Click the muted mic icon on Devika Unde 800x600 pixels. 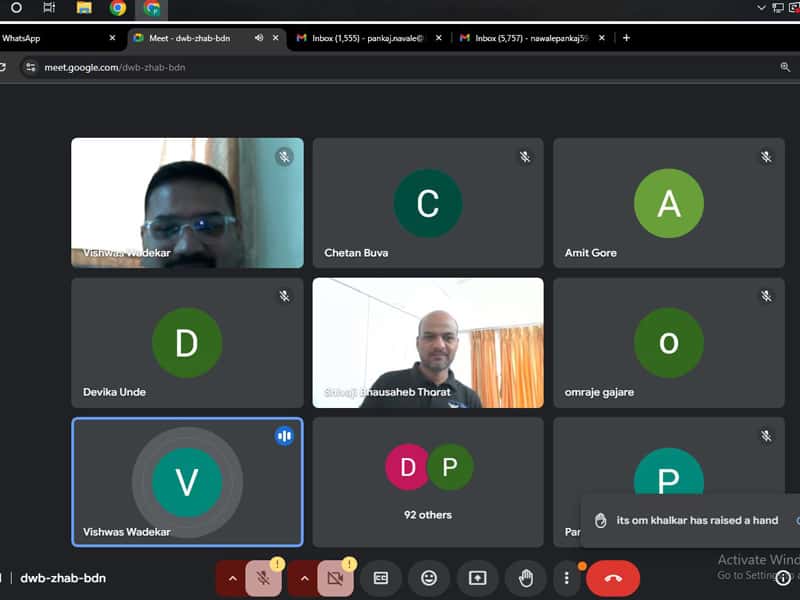pos(284,296)
